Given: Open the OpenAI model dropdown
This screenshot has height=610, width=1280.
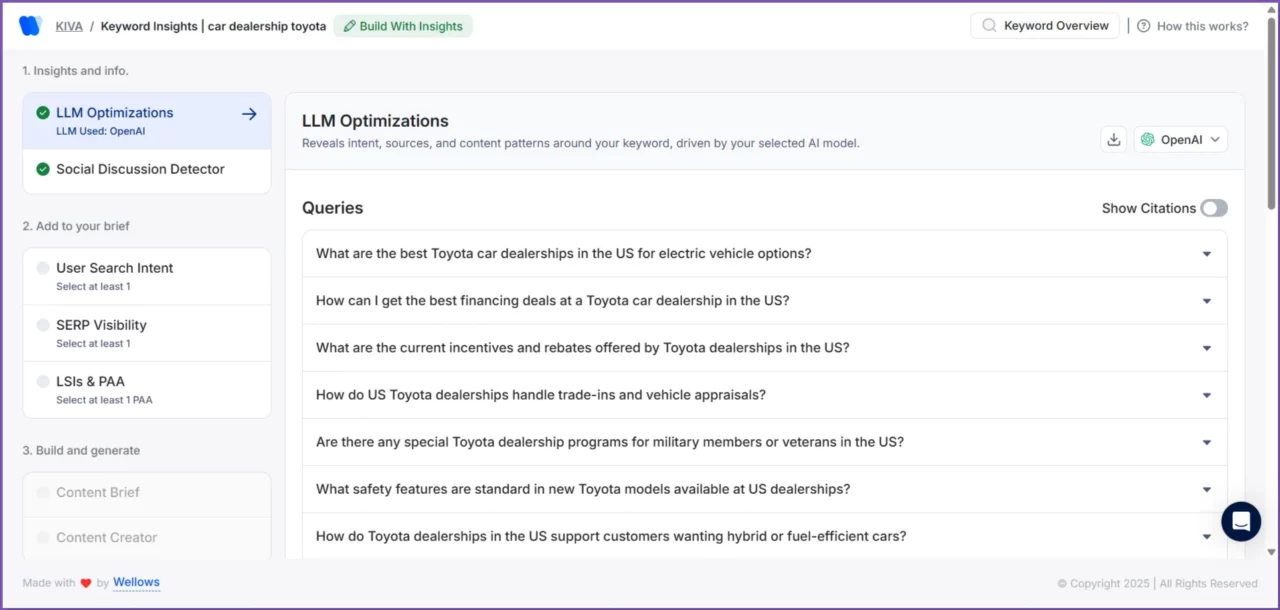Looking at the screenshot, I should tap(1181, 140).
